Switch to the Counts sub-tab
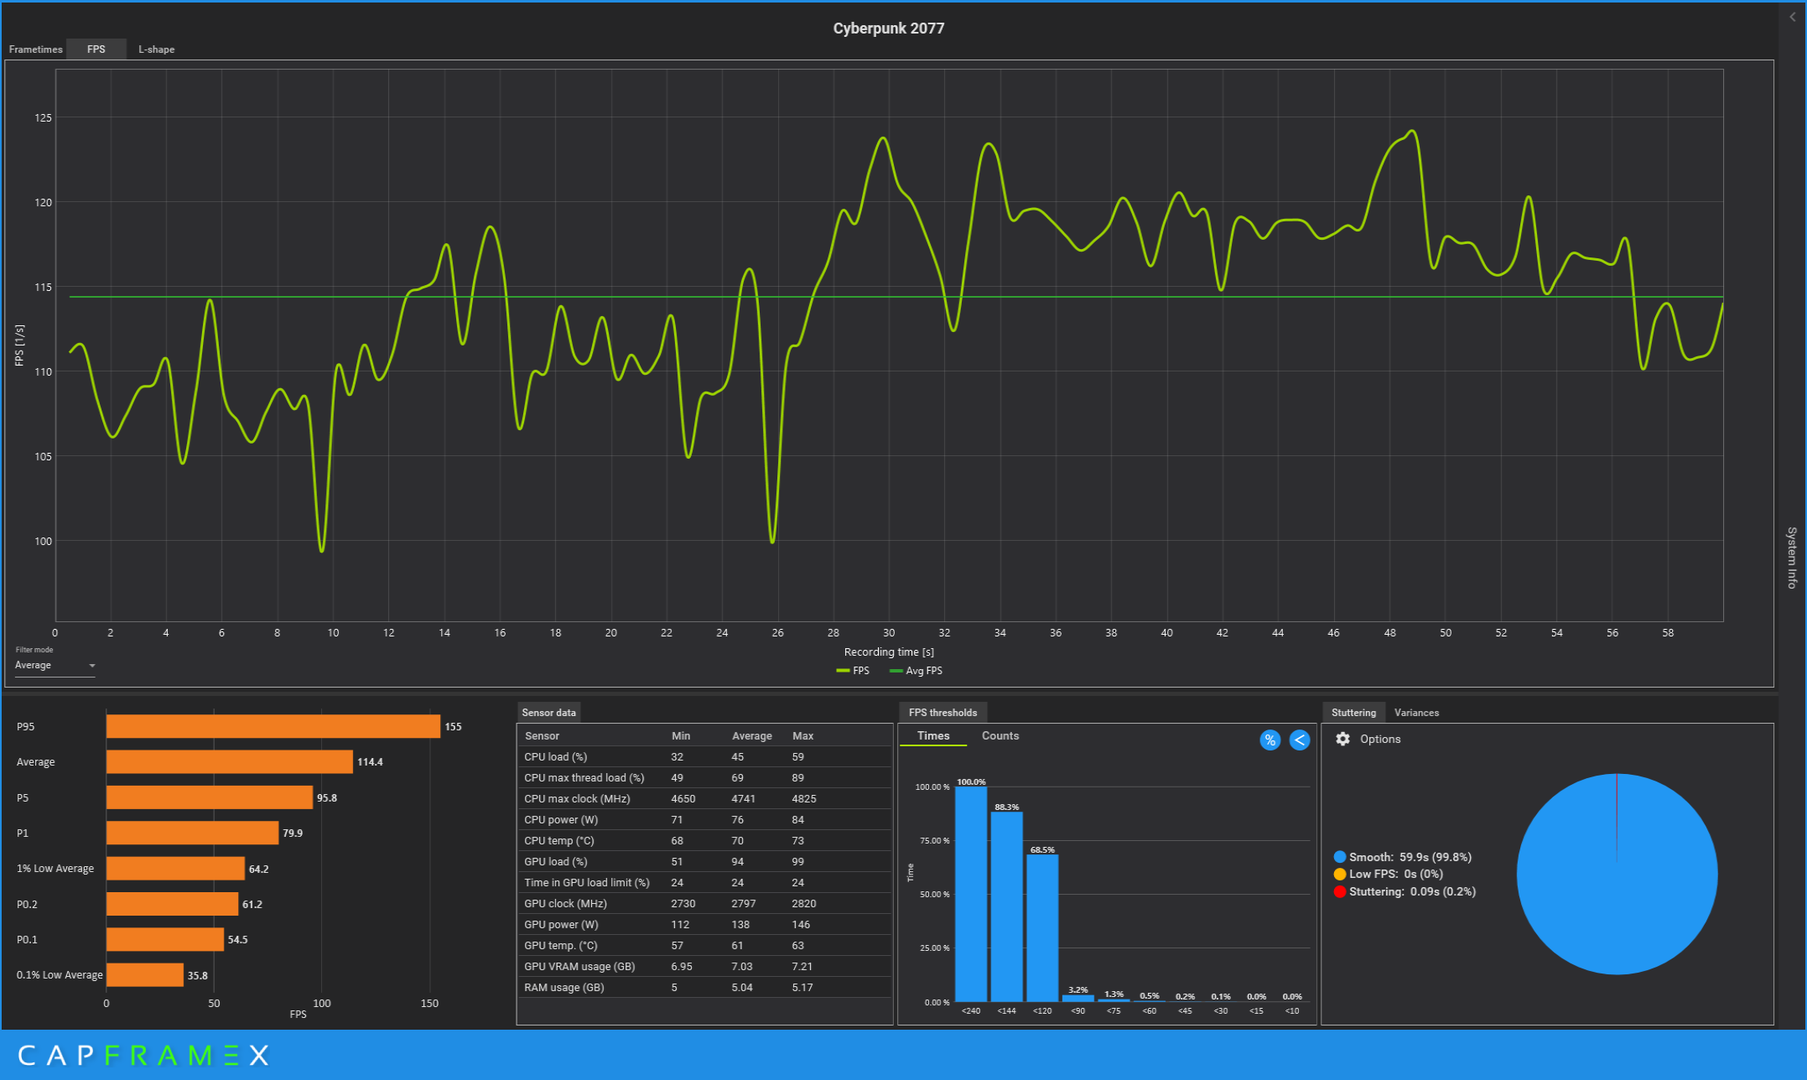Screen dimensions: 1807x1080 pos(1000,736)
